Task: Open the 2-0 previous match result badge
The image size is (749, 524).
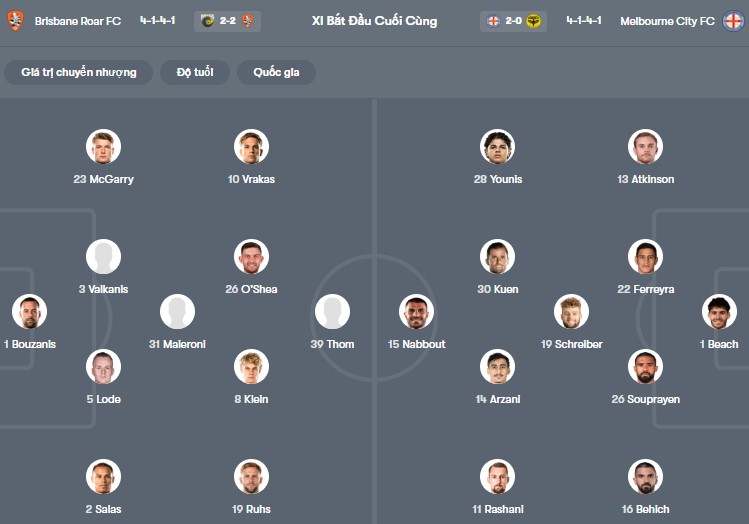Action: 513,21
